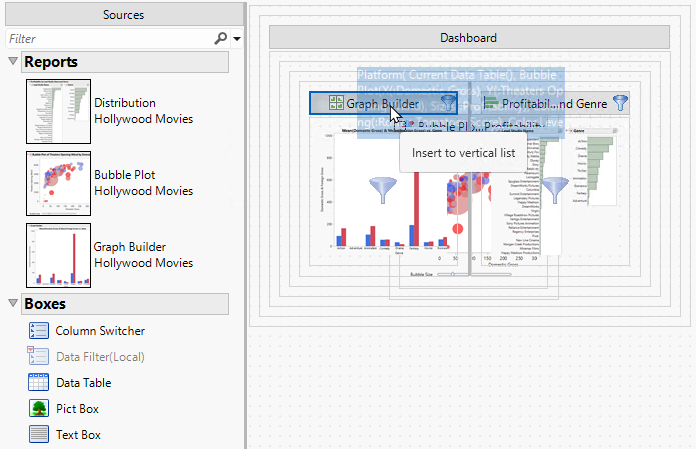Click the Distribution Hollywood Movies label

pyautogui.click(x=143, y=111)
